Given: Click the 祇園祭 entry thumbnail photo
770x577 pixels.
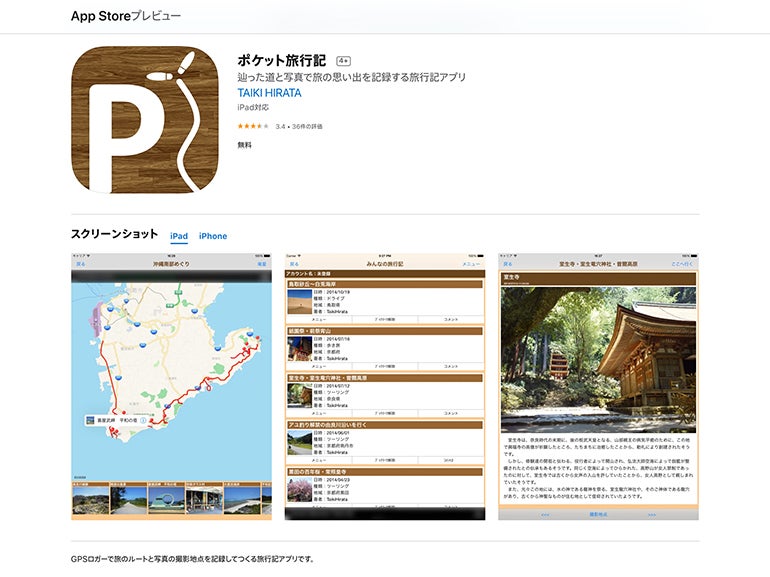Looking at the screenshot, I should click(300, 347).
